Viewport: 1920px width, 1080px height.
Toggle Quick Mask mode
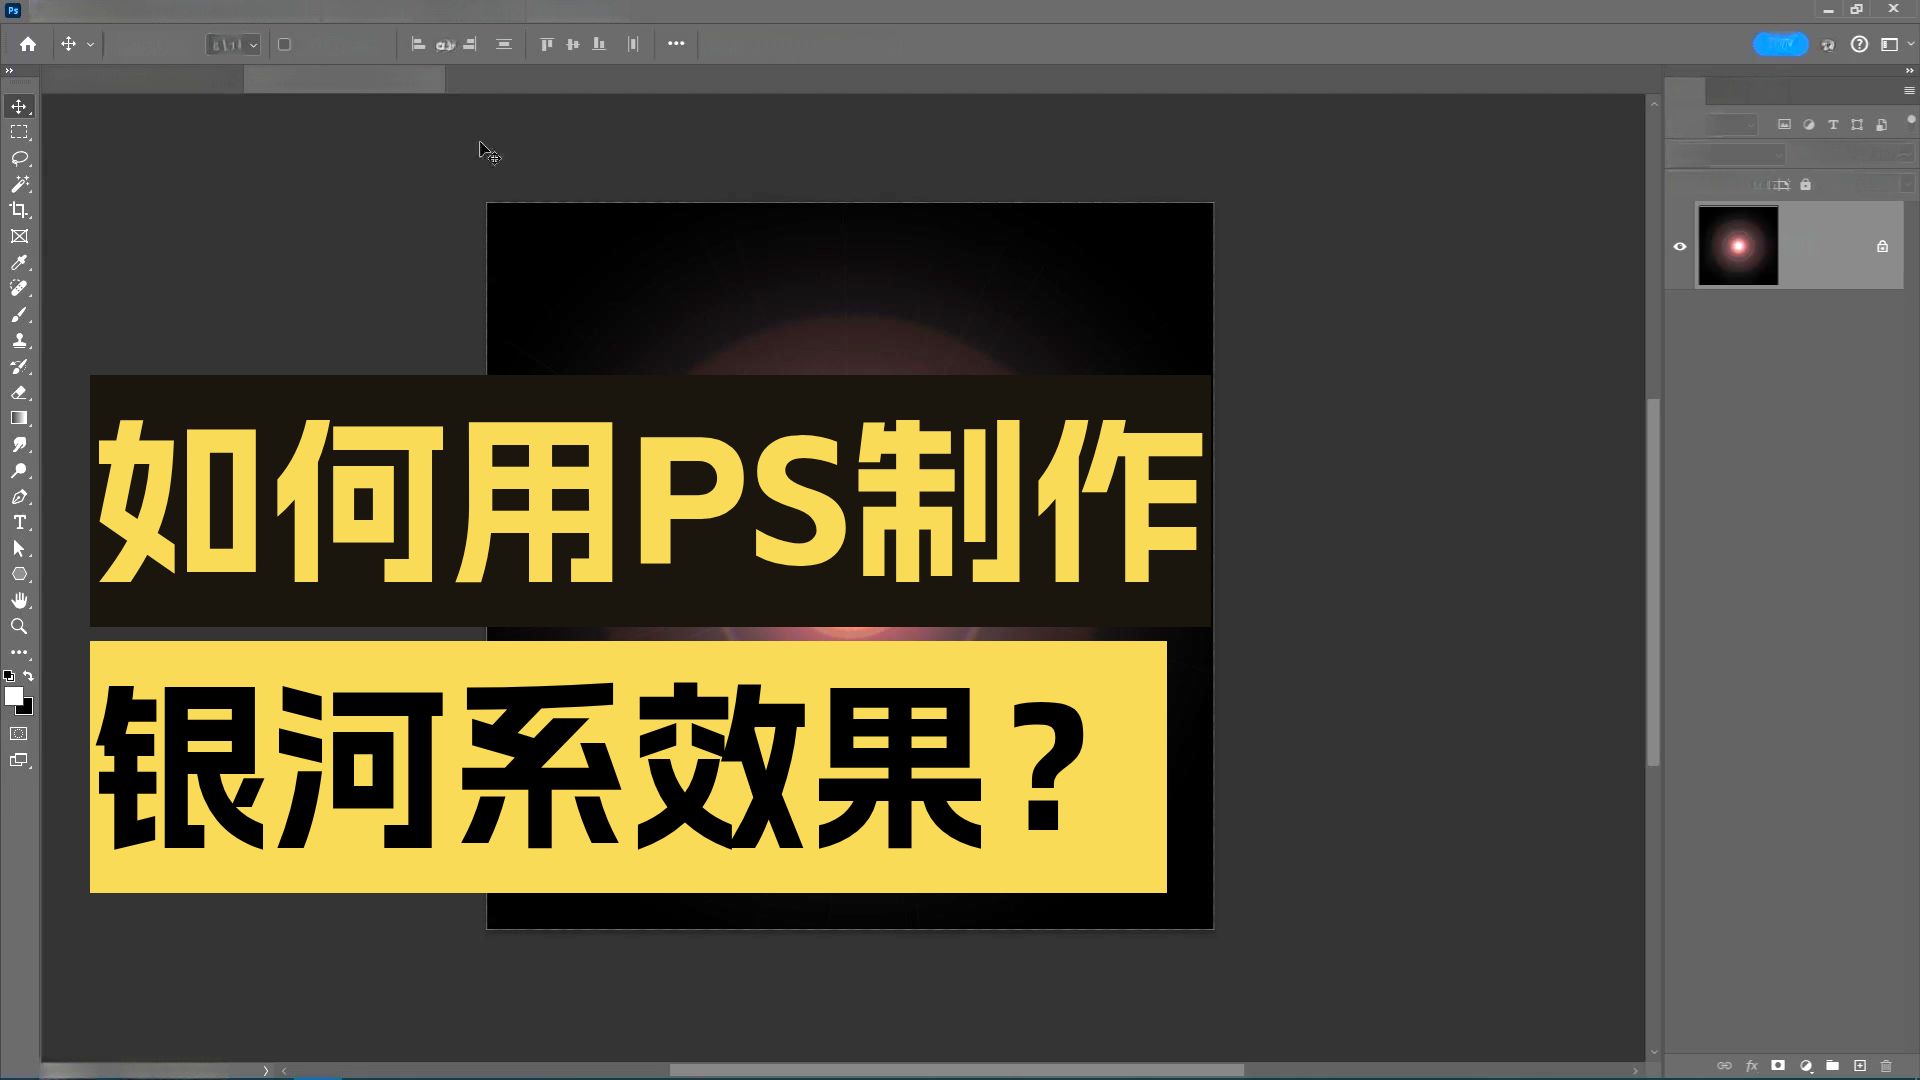point(19,734)
